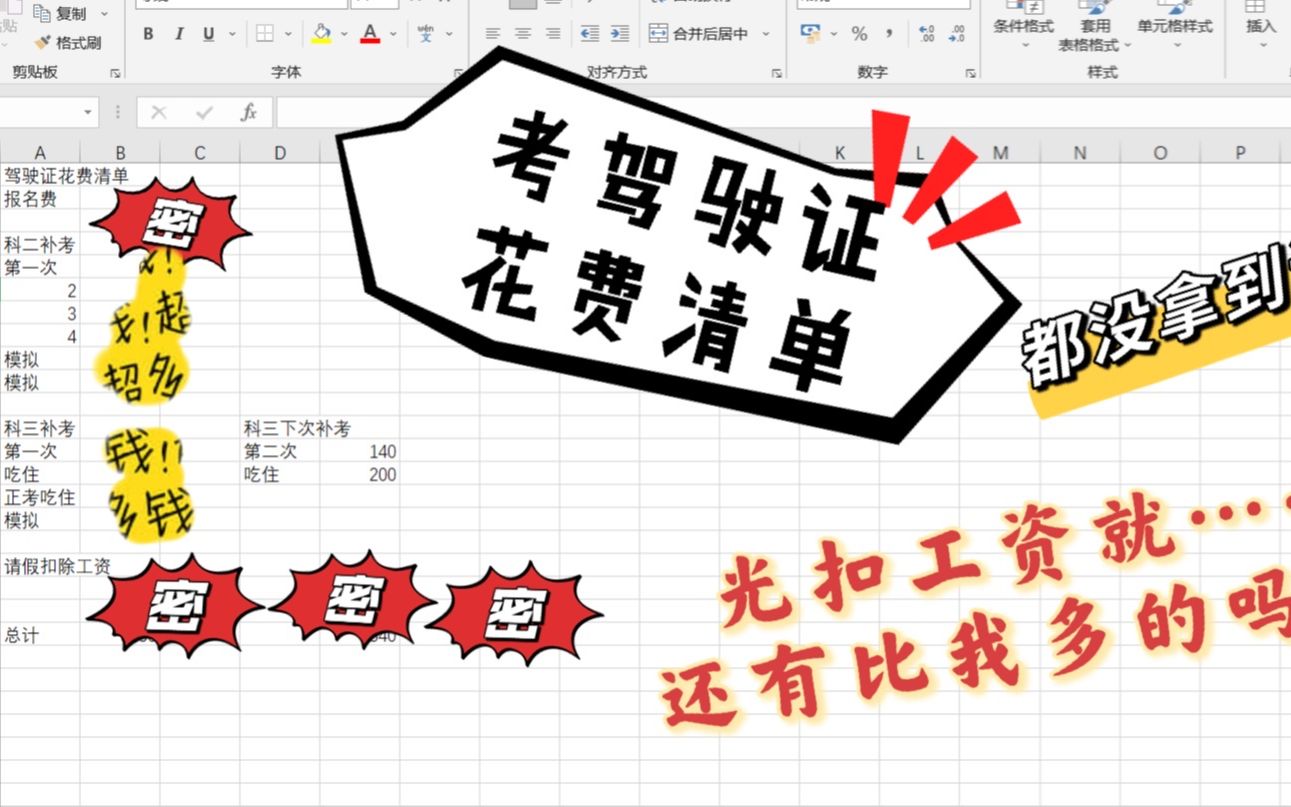Apply the red font color
Viewport: 1291px width, 807px height.
click(370, 34)
